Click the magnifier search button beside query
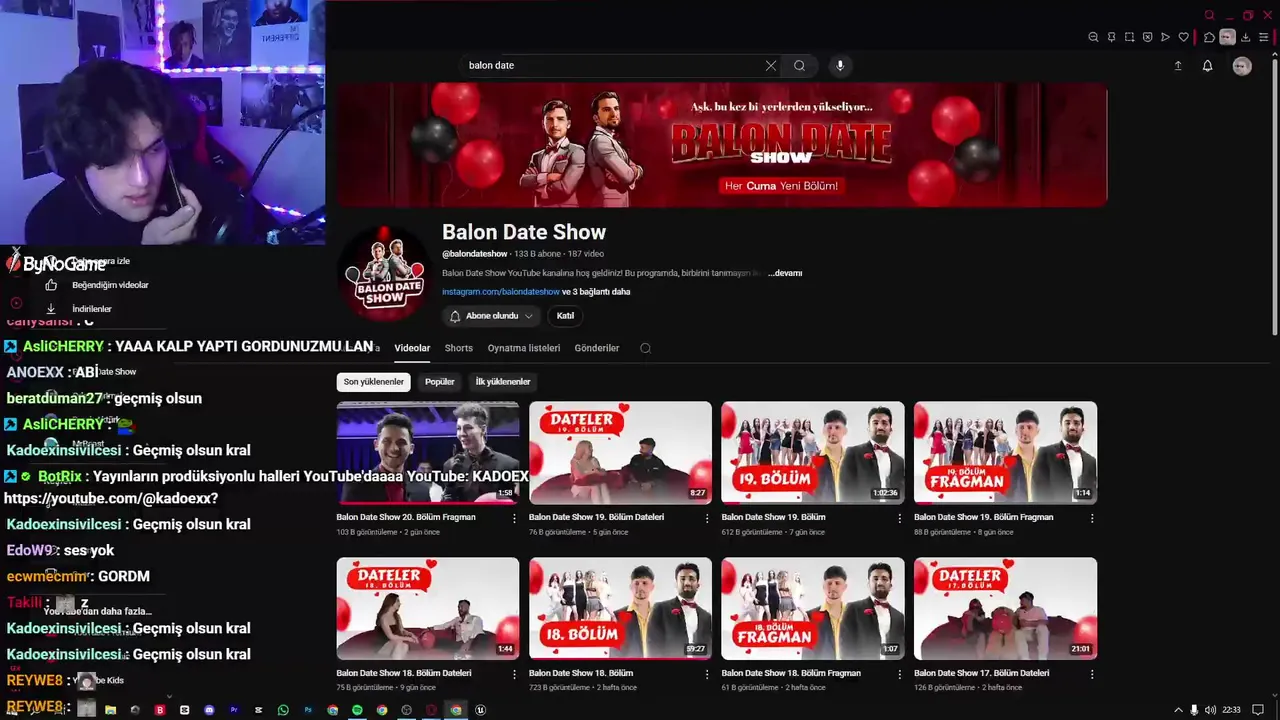The image size is (1280, 720). point(799,65)
